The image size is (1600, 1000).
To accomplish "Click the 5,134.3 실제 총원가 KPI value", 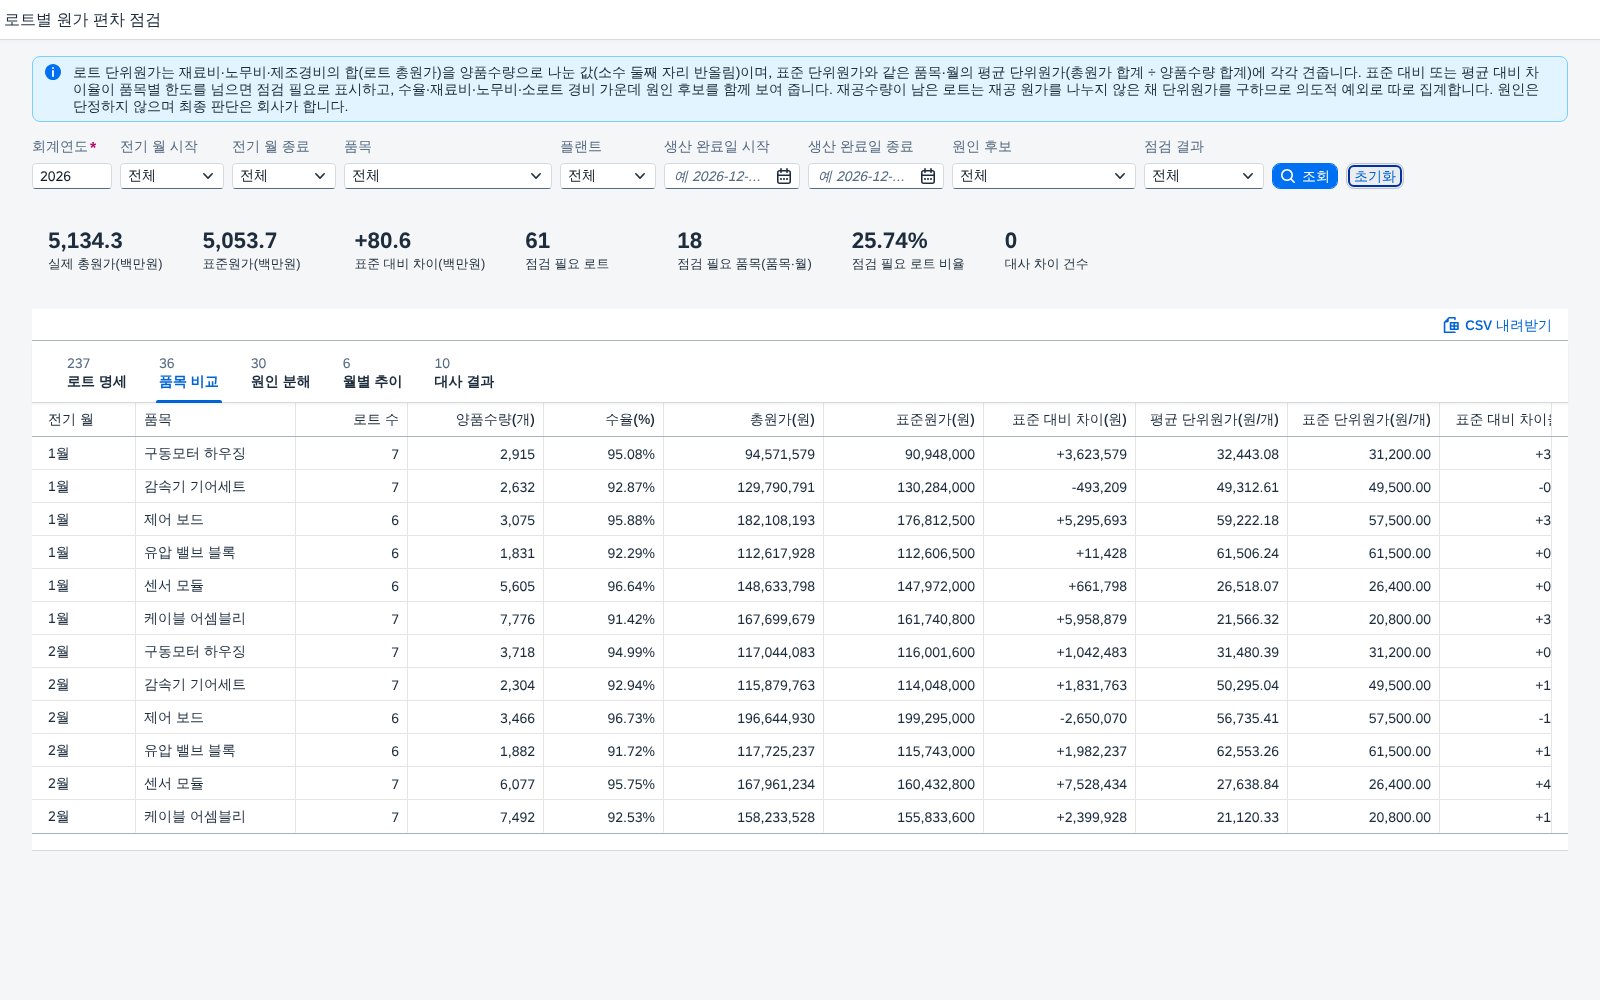I will [x=86, y=241].
